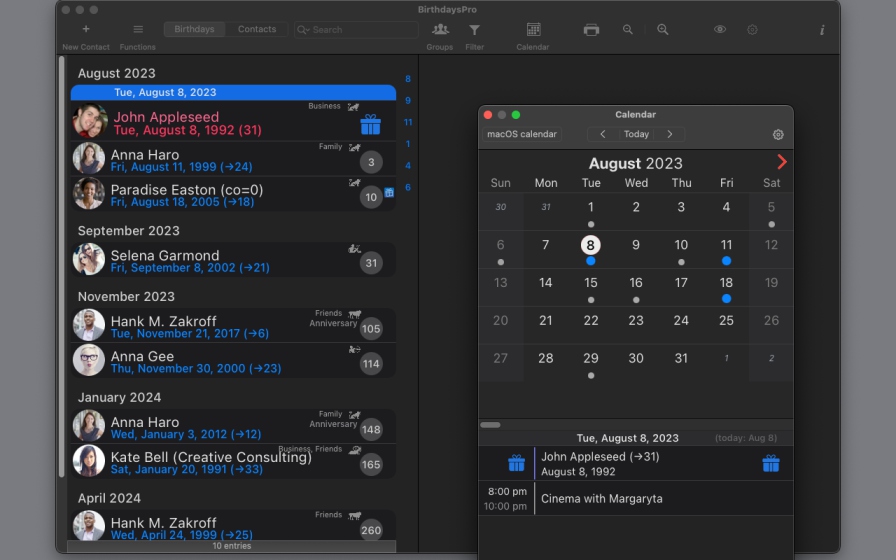896x560 pixels.
Task: Click the (today: Aug 8) label
Action: pyautogui.click(x=746, y=438)
